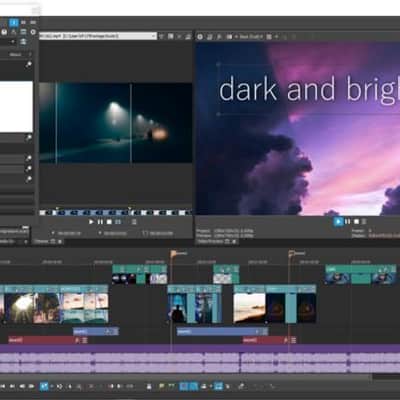Select the silhouetted man video clip
The image size is (400, 400).
(x=177, y=308)
